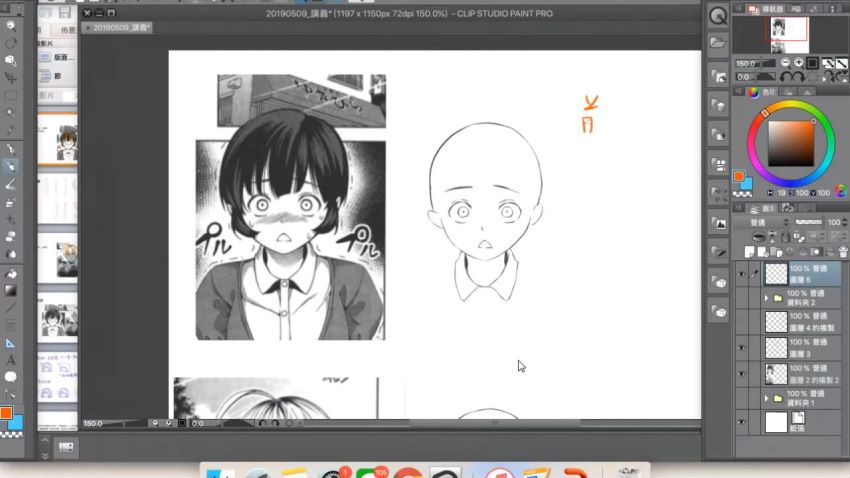
Task: Select the Move layer tool
Action: coord(10,78)
